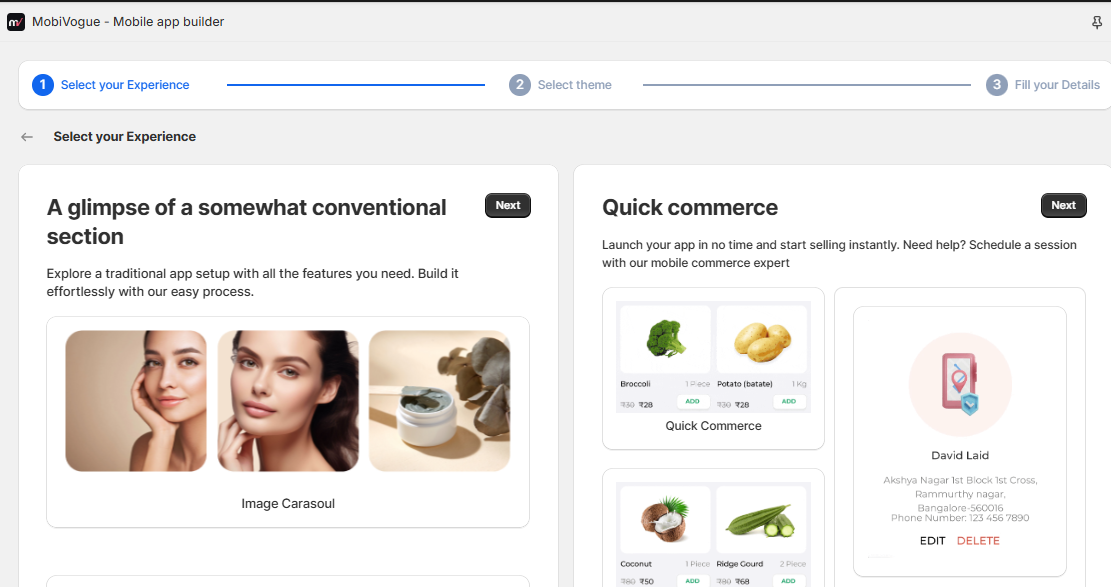Click the step 3 circle
The height and width of the screenshot is (587, 1111).
pyautogui.click(x=996, y=85)
